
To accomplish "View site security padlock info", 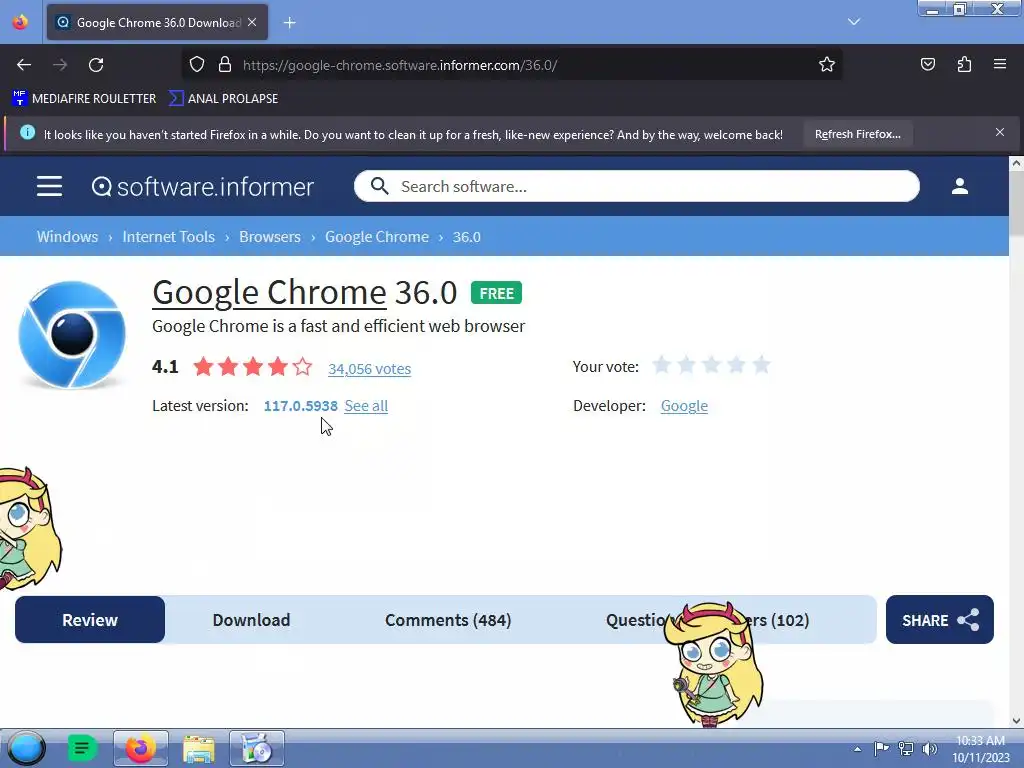I will 225,65.
